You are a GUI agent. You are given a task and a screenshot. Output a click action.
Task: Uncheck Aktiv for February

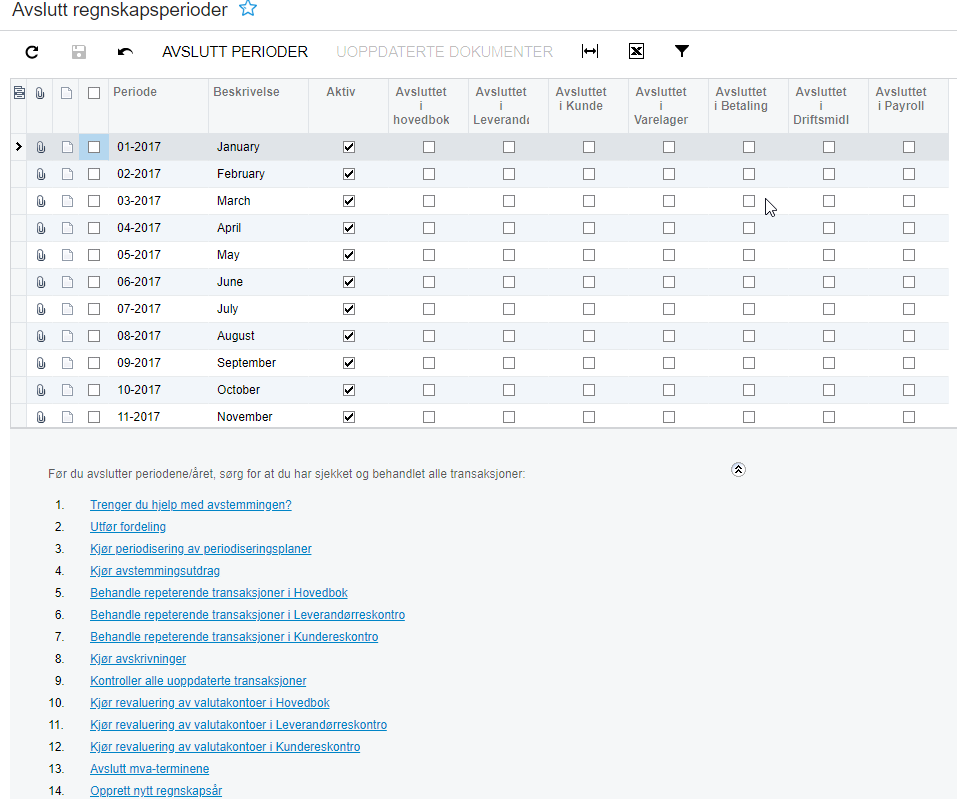[349, 174]
